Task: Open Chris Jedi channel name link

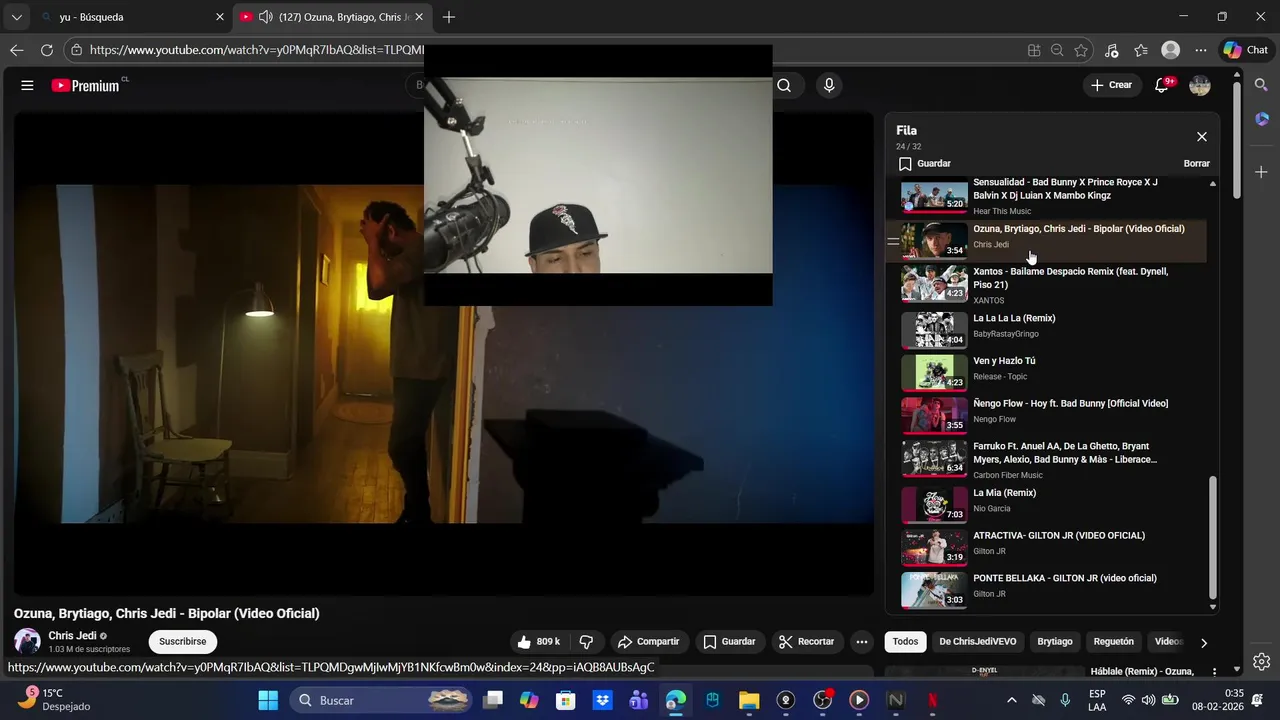Action: [x=72, y=636]
